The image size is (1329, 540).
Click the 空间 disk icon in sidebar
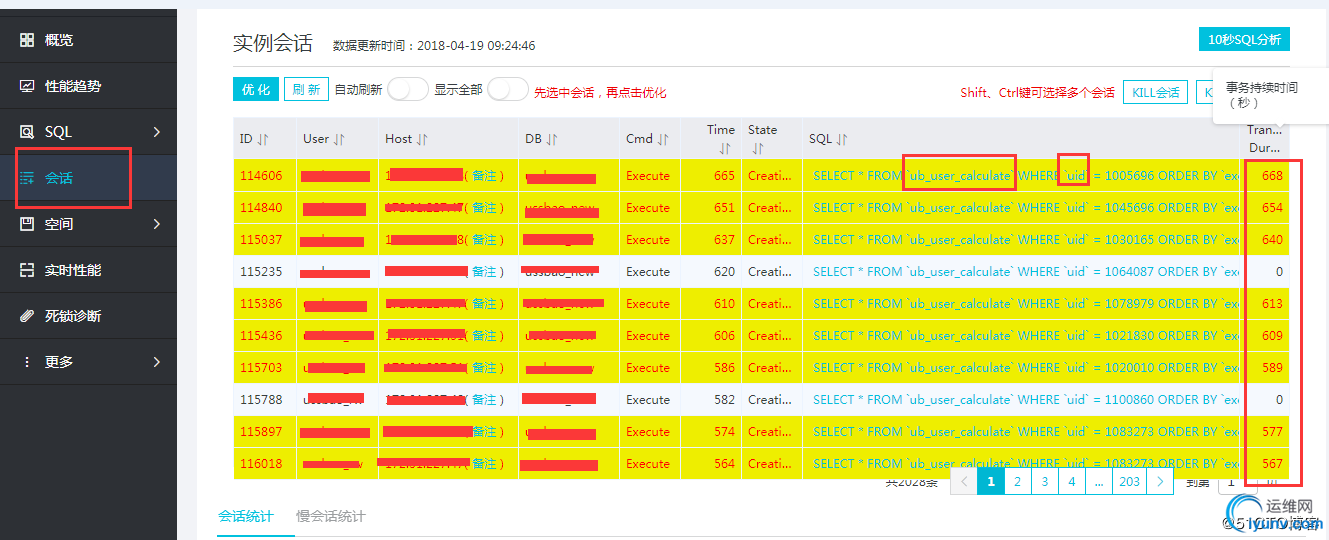[27, 224]
